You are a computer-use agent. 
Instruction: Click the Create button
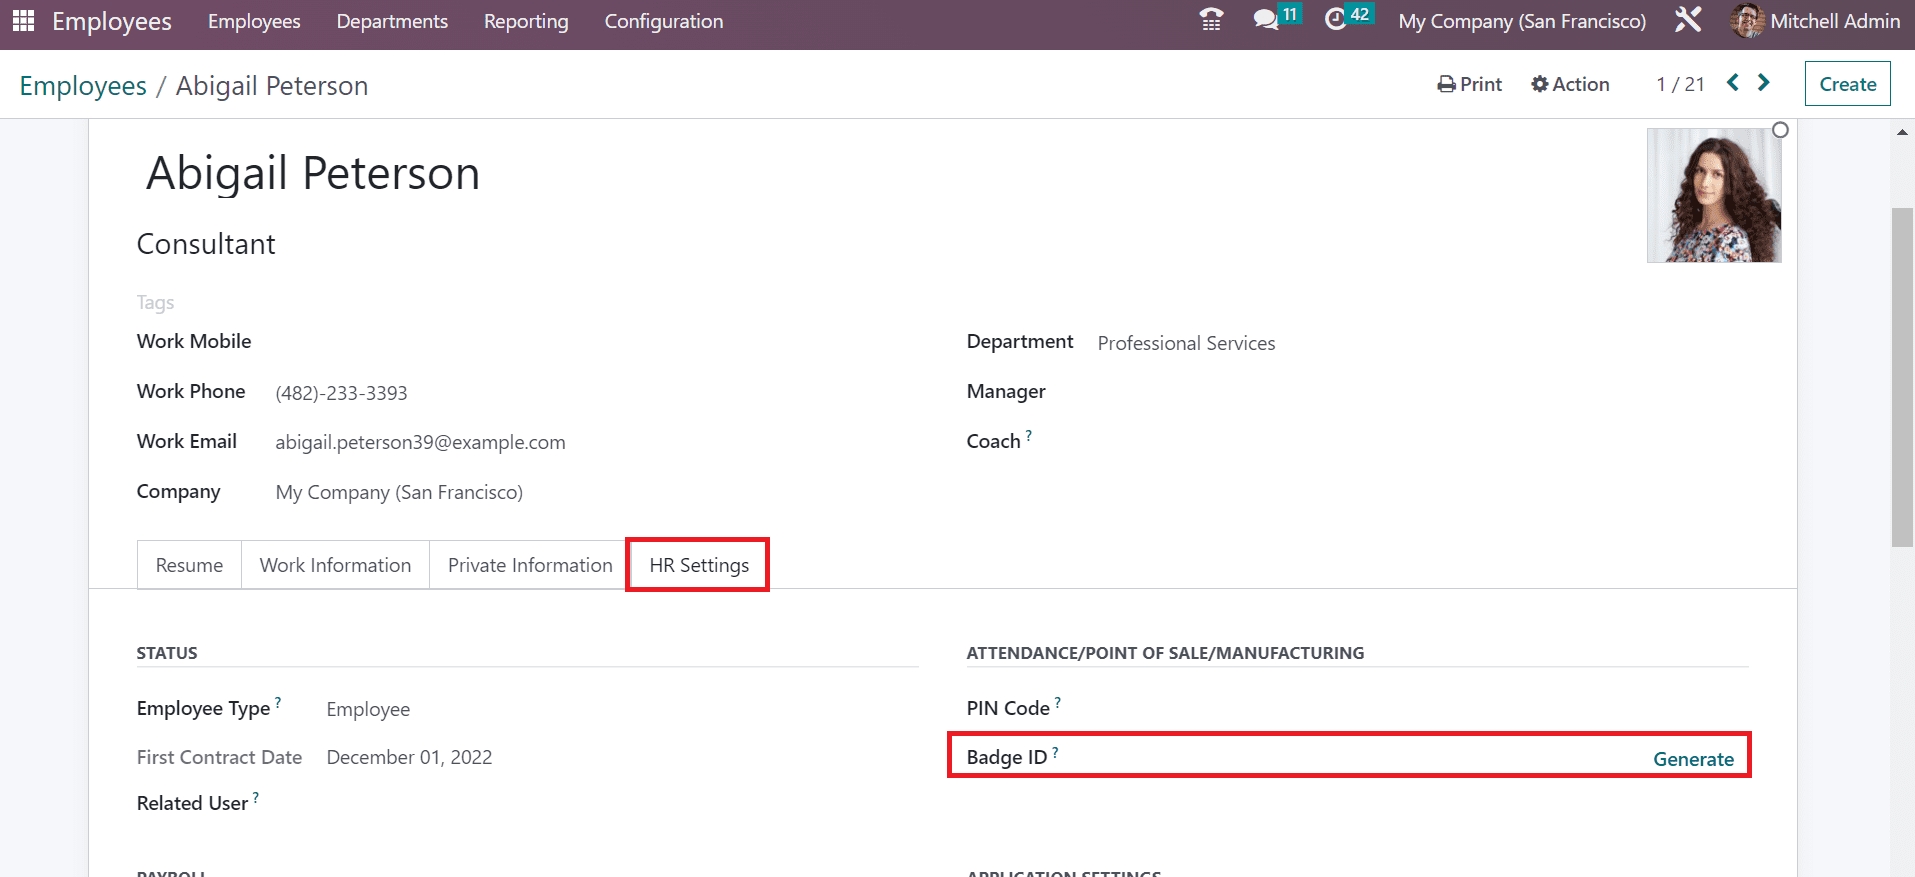(1847, 84)
